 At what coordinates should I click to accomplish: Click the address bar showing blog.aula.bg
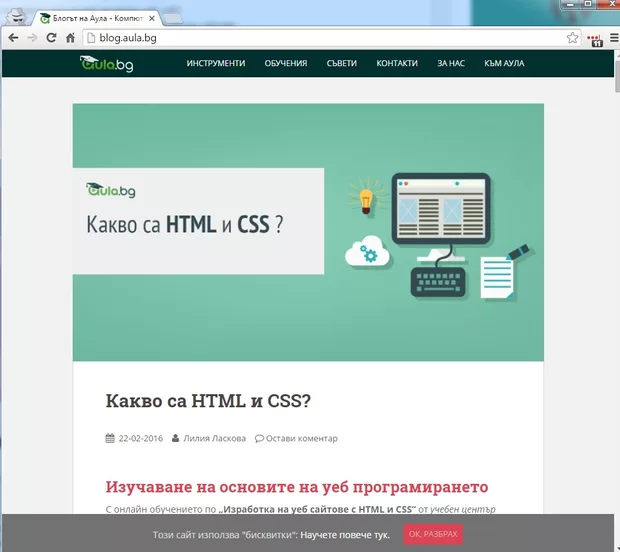click(x=331, y=38)
